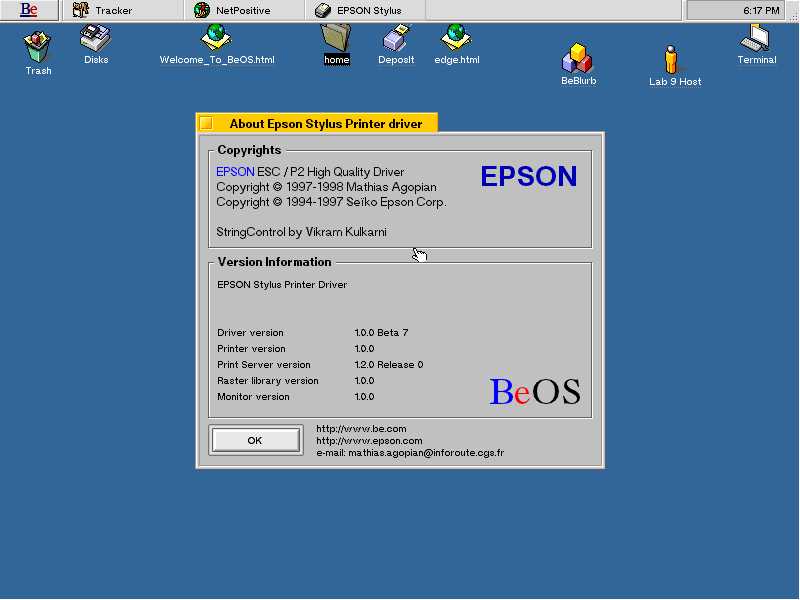Click 'Copyright © 1997-1998 Mathias Agopian' line

[327, 187]
